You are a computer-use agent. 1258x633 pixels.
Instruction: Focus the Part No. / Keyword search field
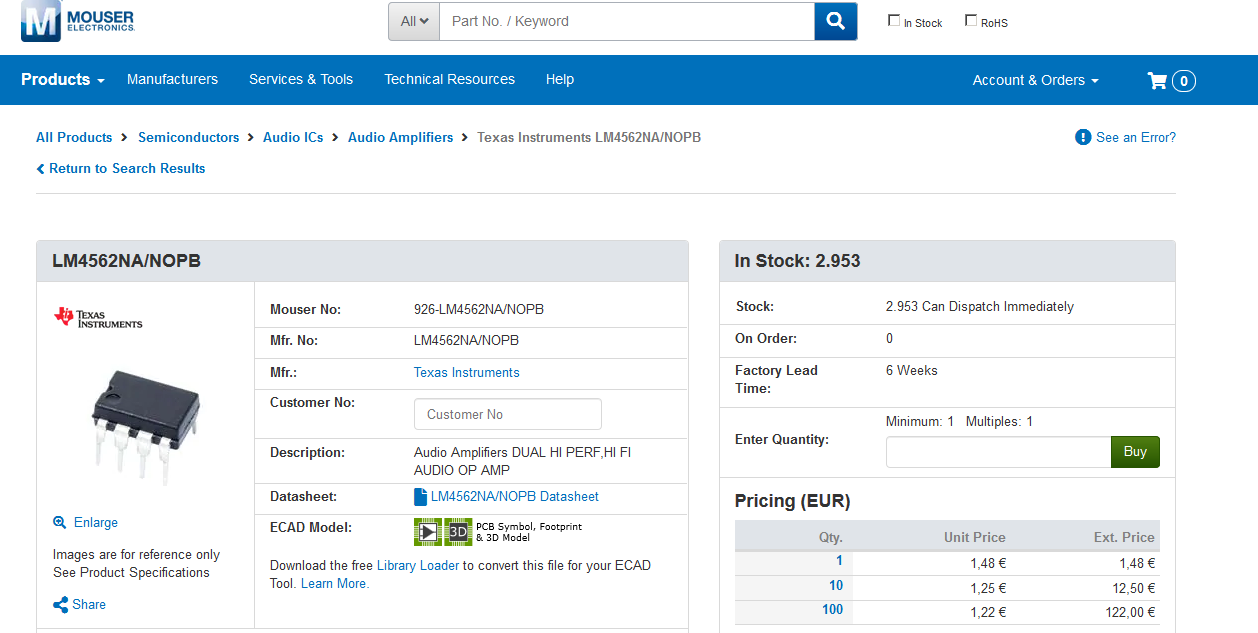click(627, 21)
